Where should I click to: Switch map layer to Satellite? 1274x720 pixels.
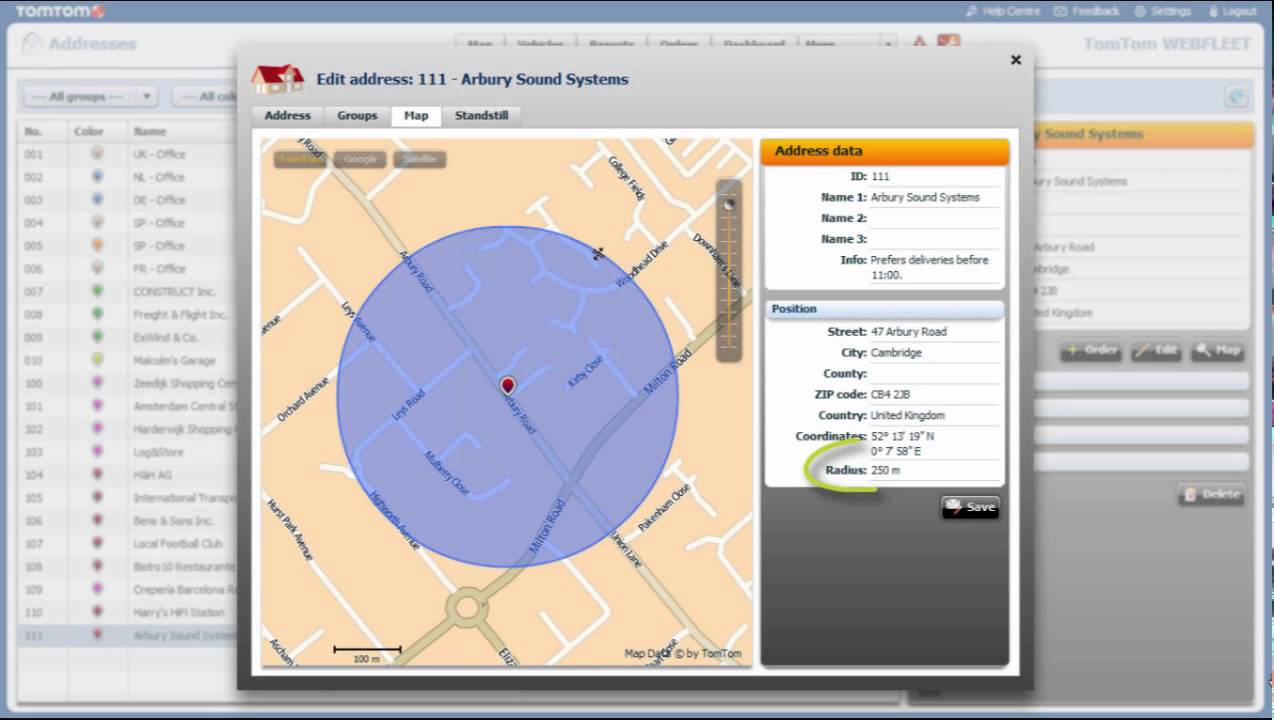(420, 159)
